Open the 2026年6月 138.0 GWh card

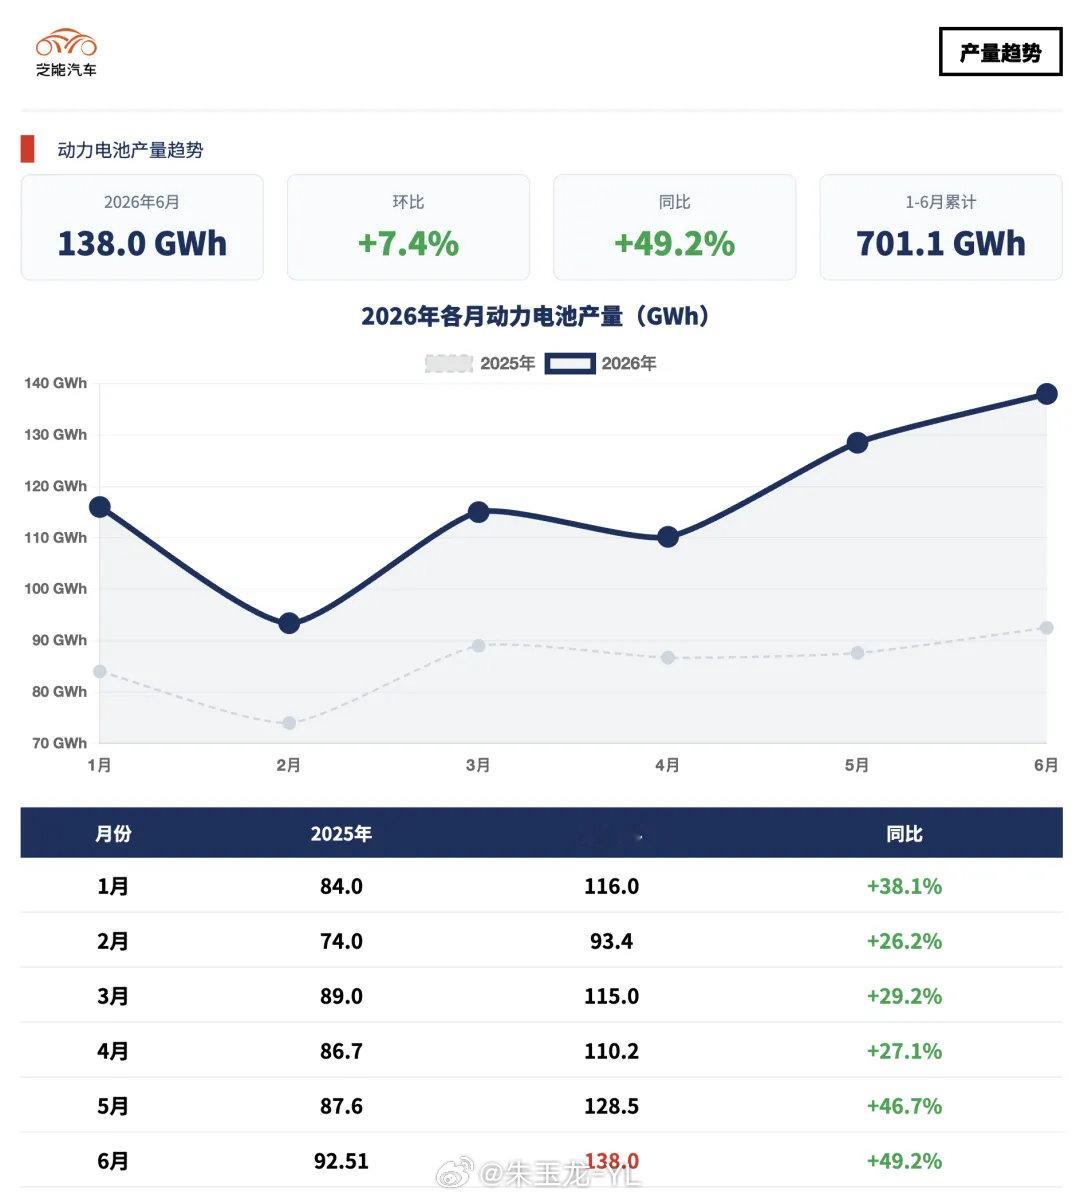pyautogui.click(x=142, y=227)
